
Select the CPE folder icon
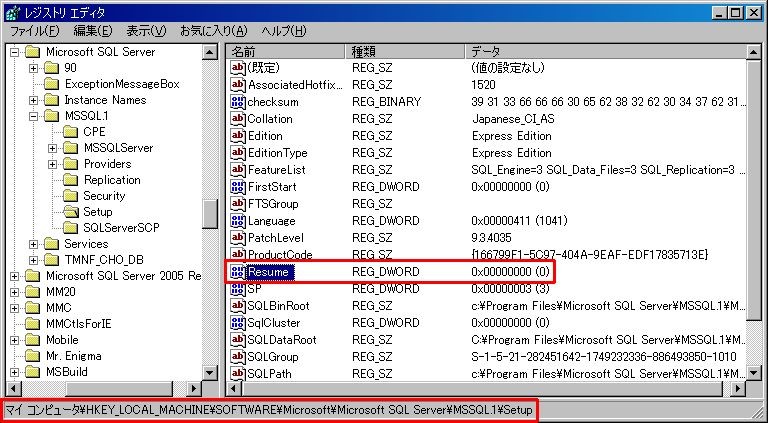[71, 132]
